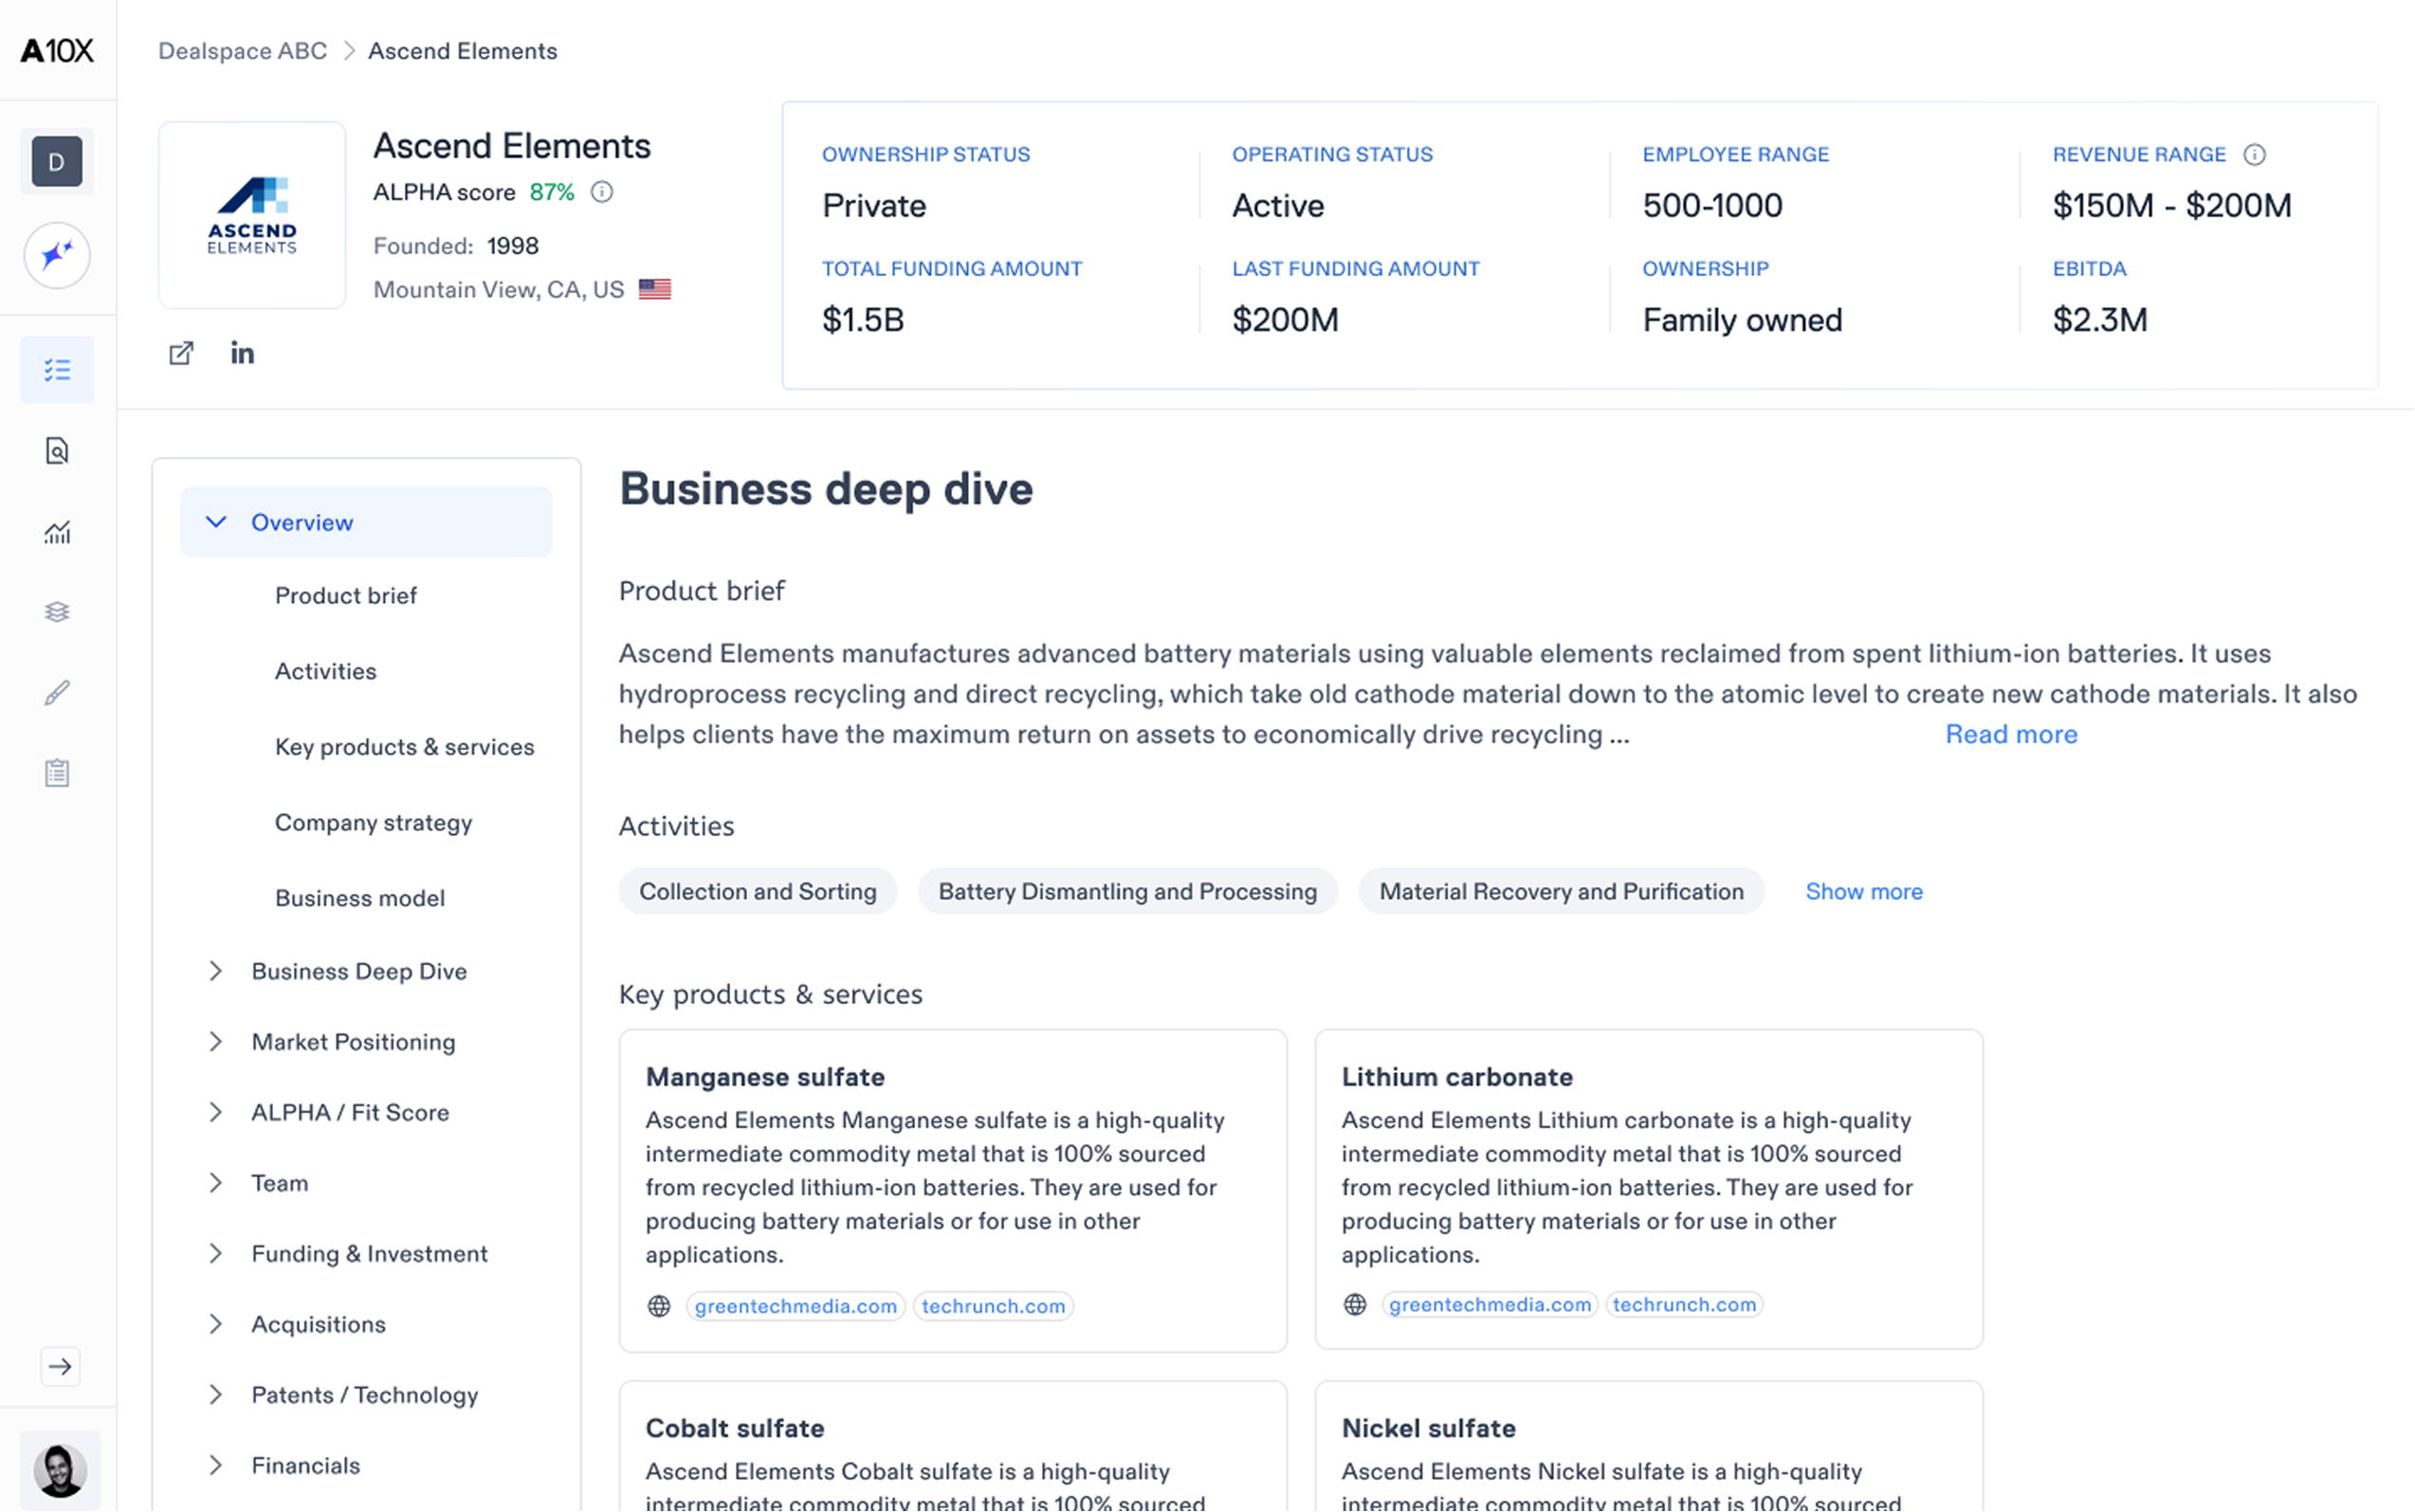
Task: Click Read more in product brief
Action: [2011, 734]
